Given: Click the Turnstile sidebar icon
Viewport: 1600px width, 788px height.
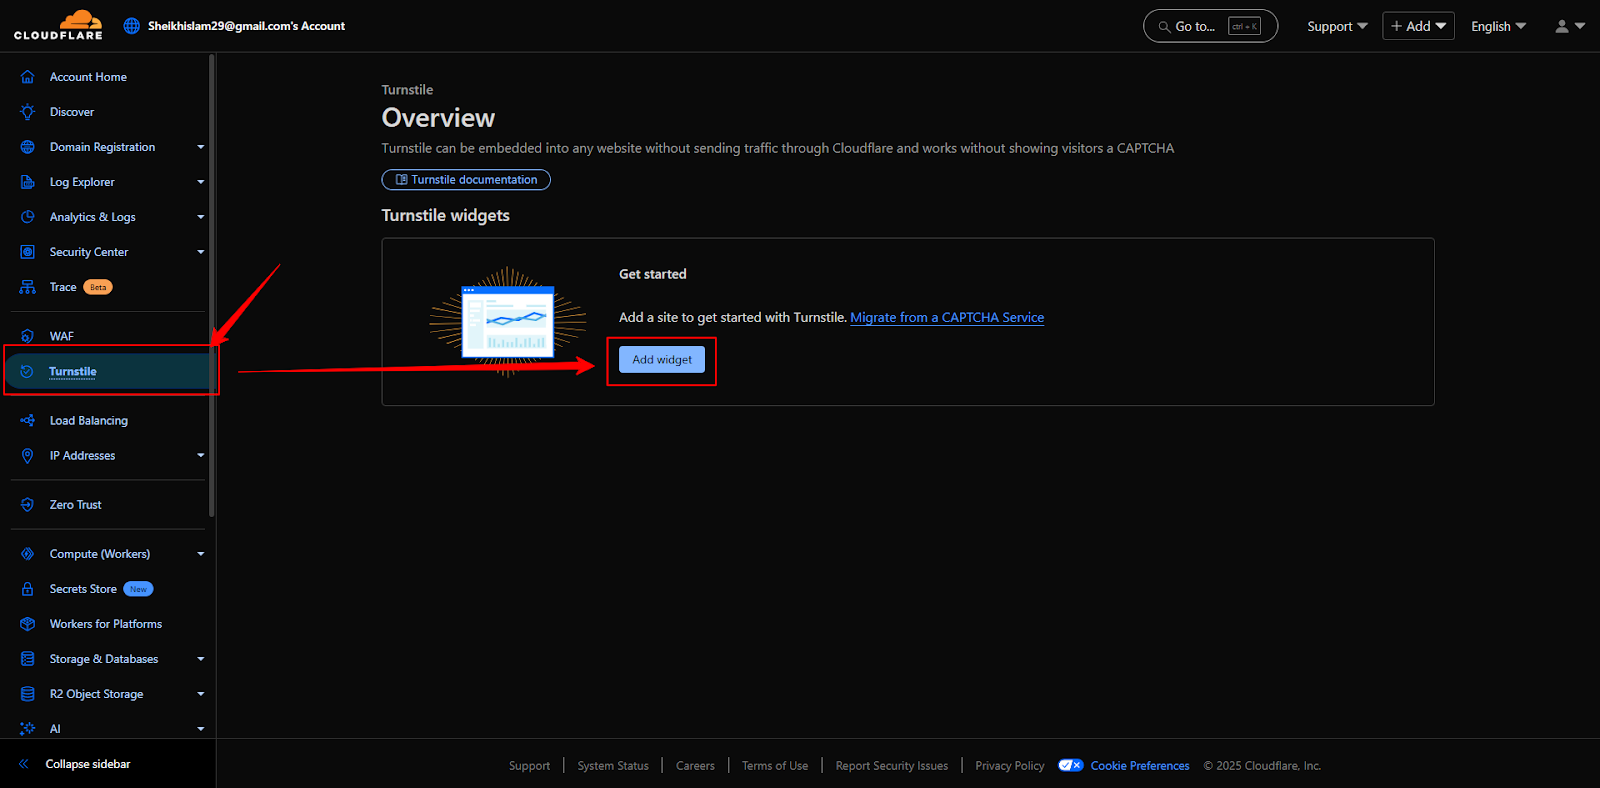Looking at the screenshot, I should click(x=28, y=371).
